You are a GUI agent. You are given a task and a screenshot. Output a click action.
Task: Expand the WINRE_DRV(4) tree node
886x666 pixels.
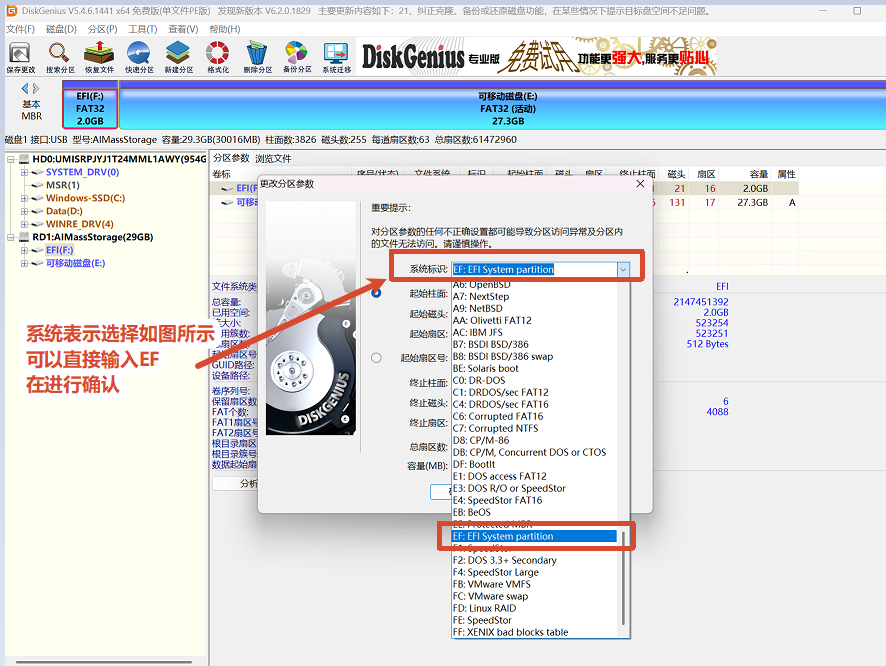click(x=24, y=224)
